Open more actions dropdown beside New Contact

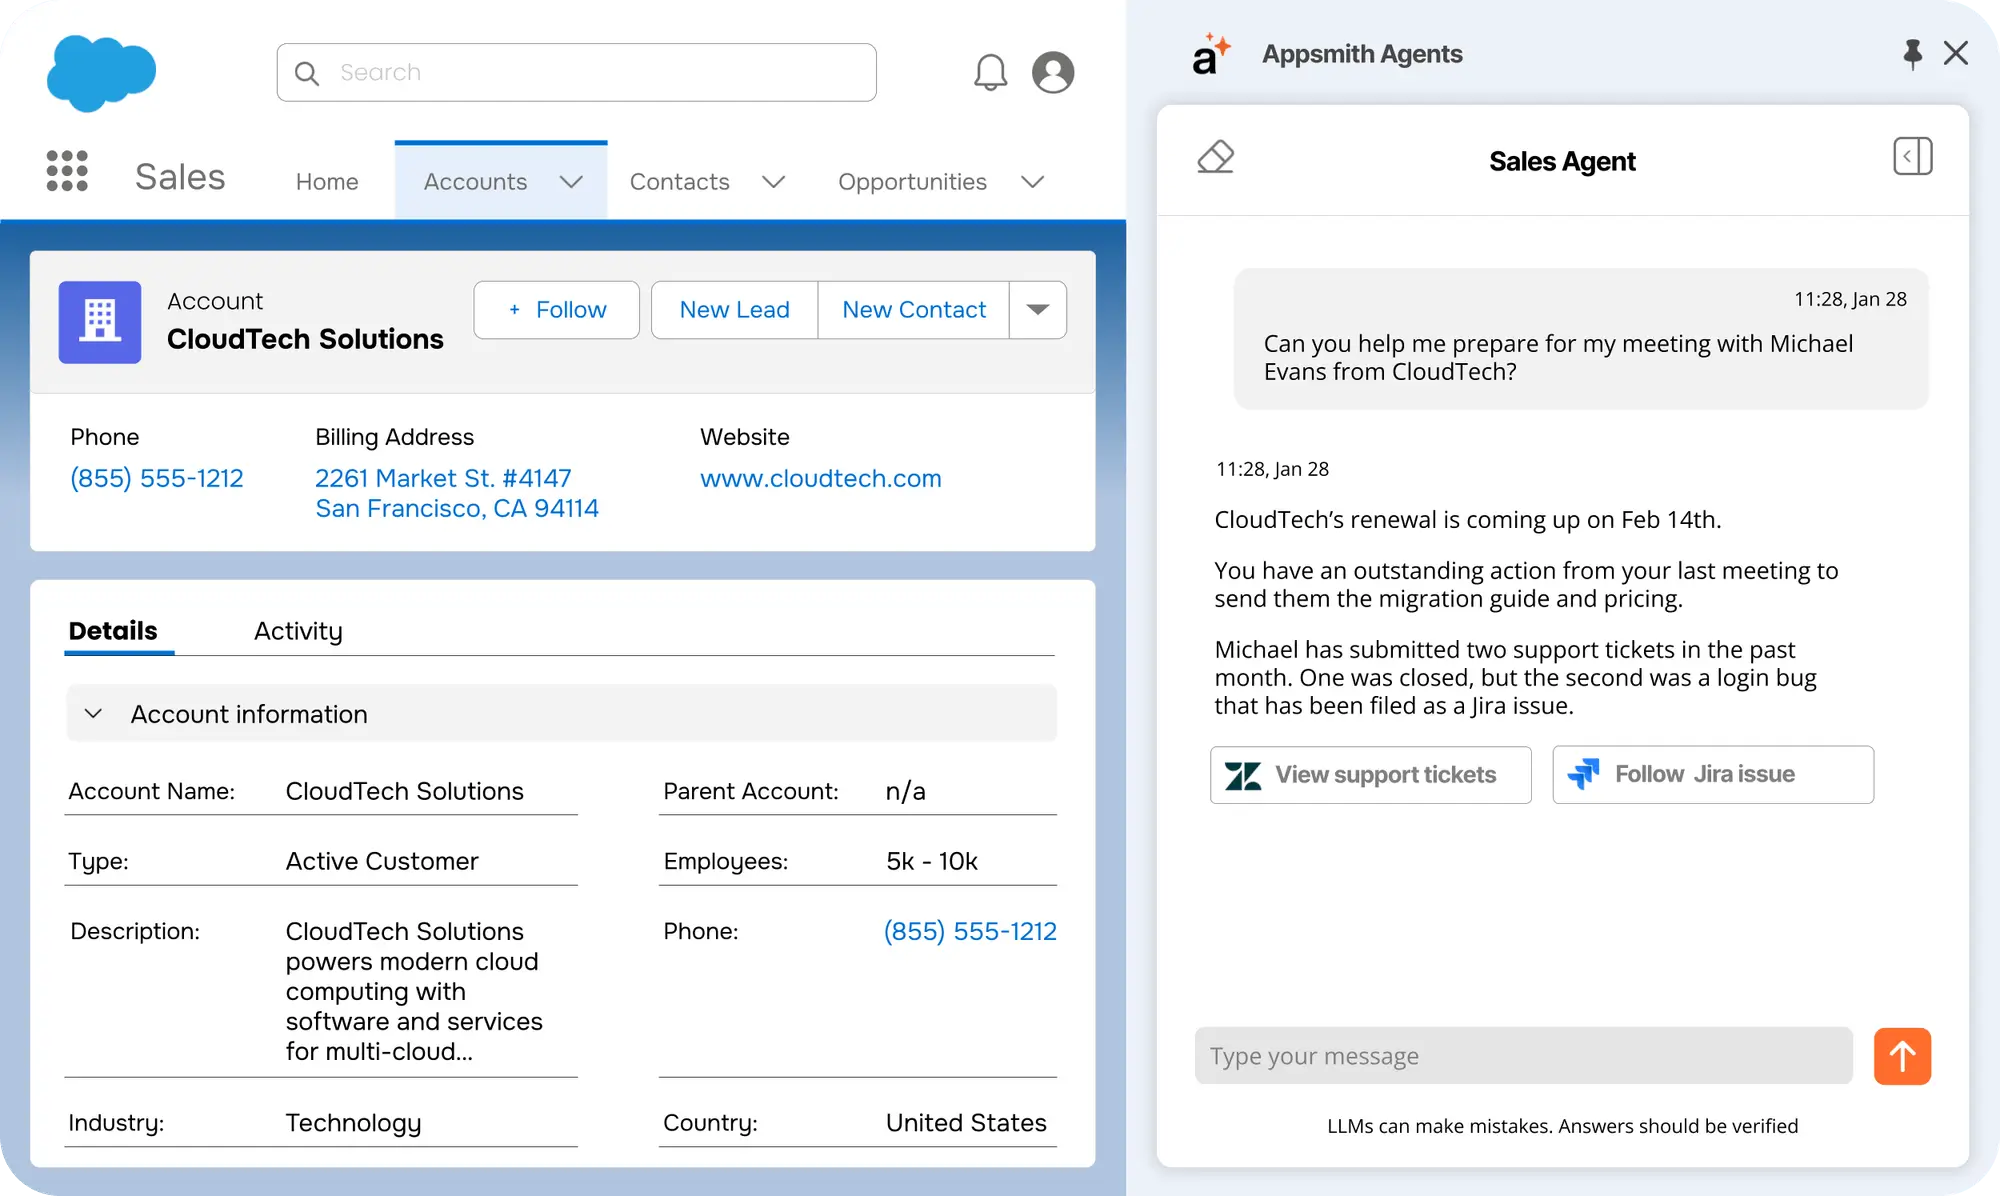pos(1038,310)
